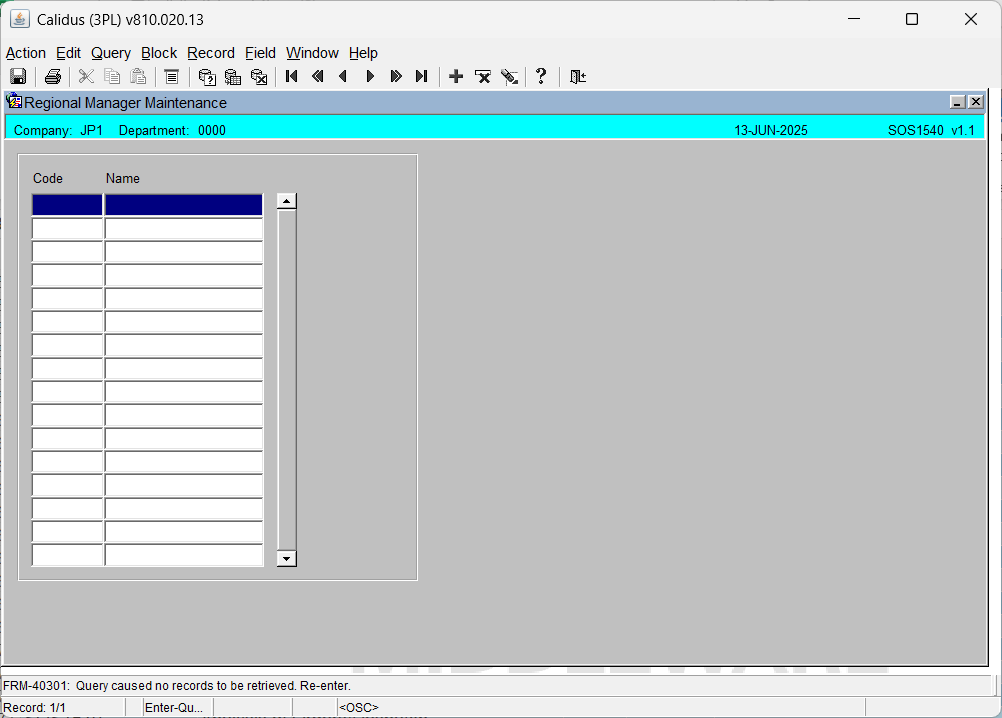Open the Record menu
The width and height of the screenshot is (1002, 718).
[211, 53]
